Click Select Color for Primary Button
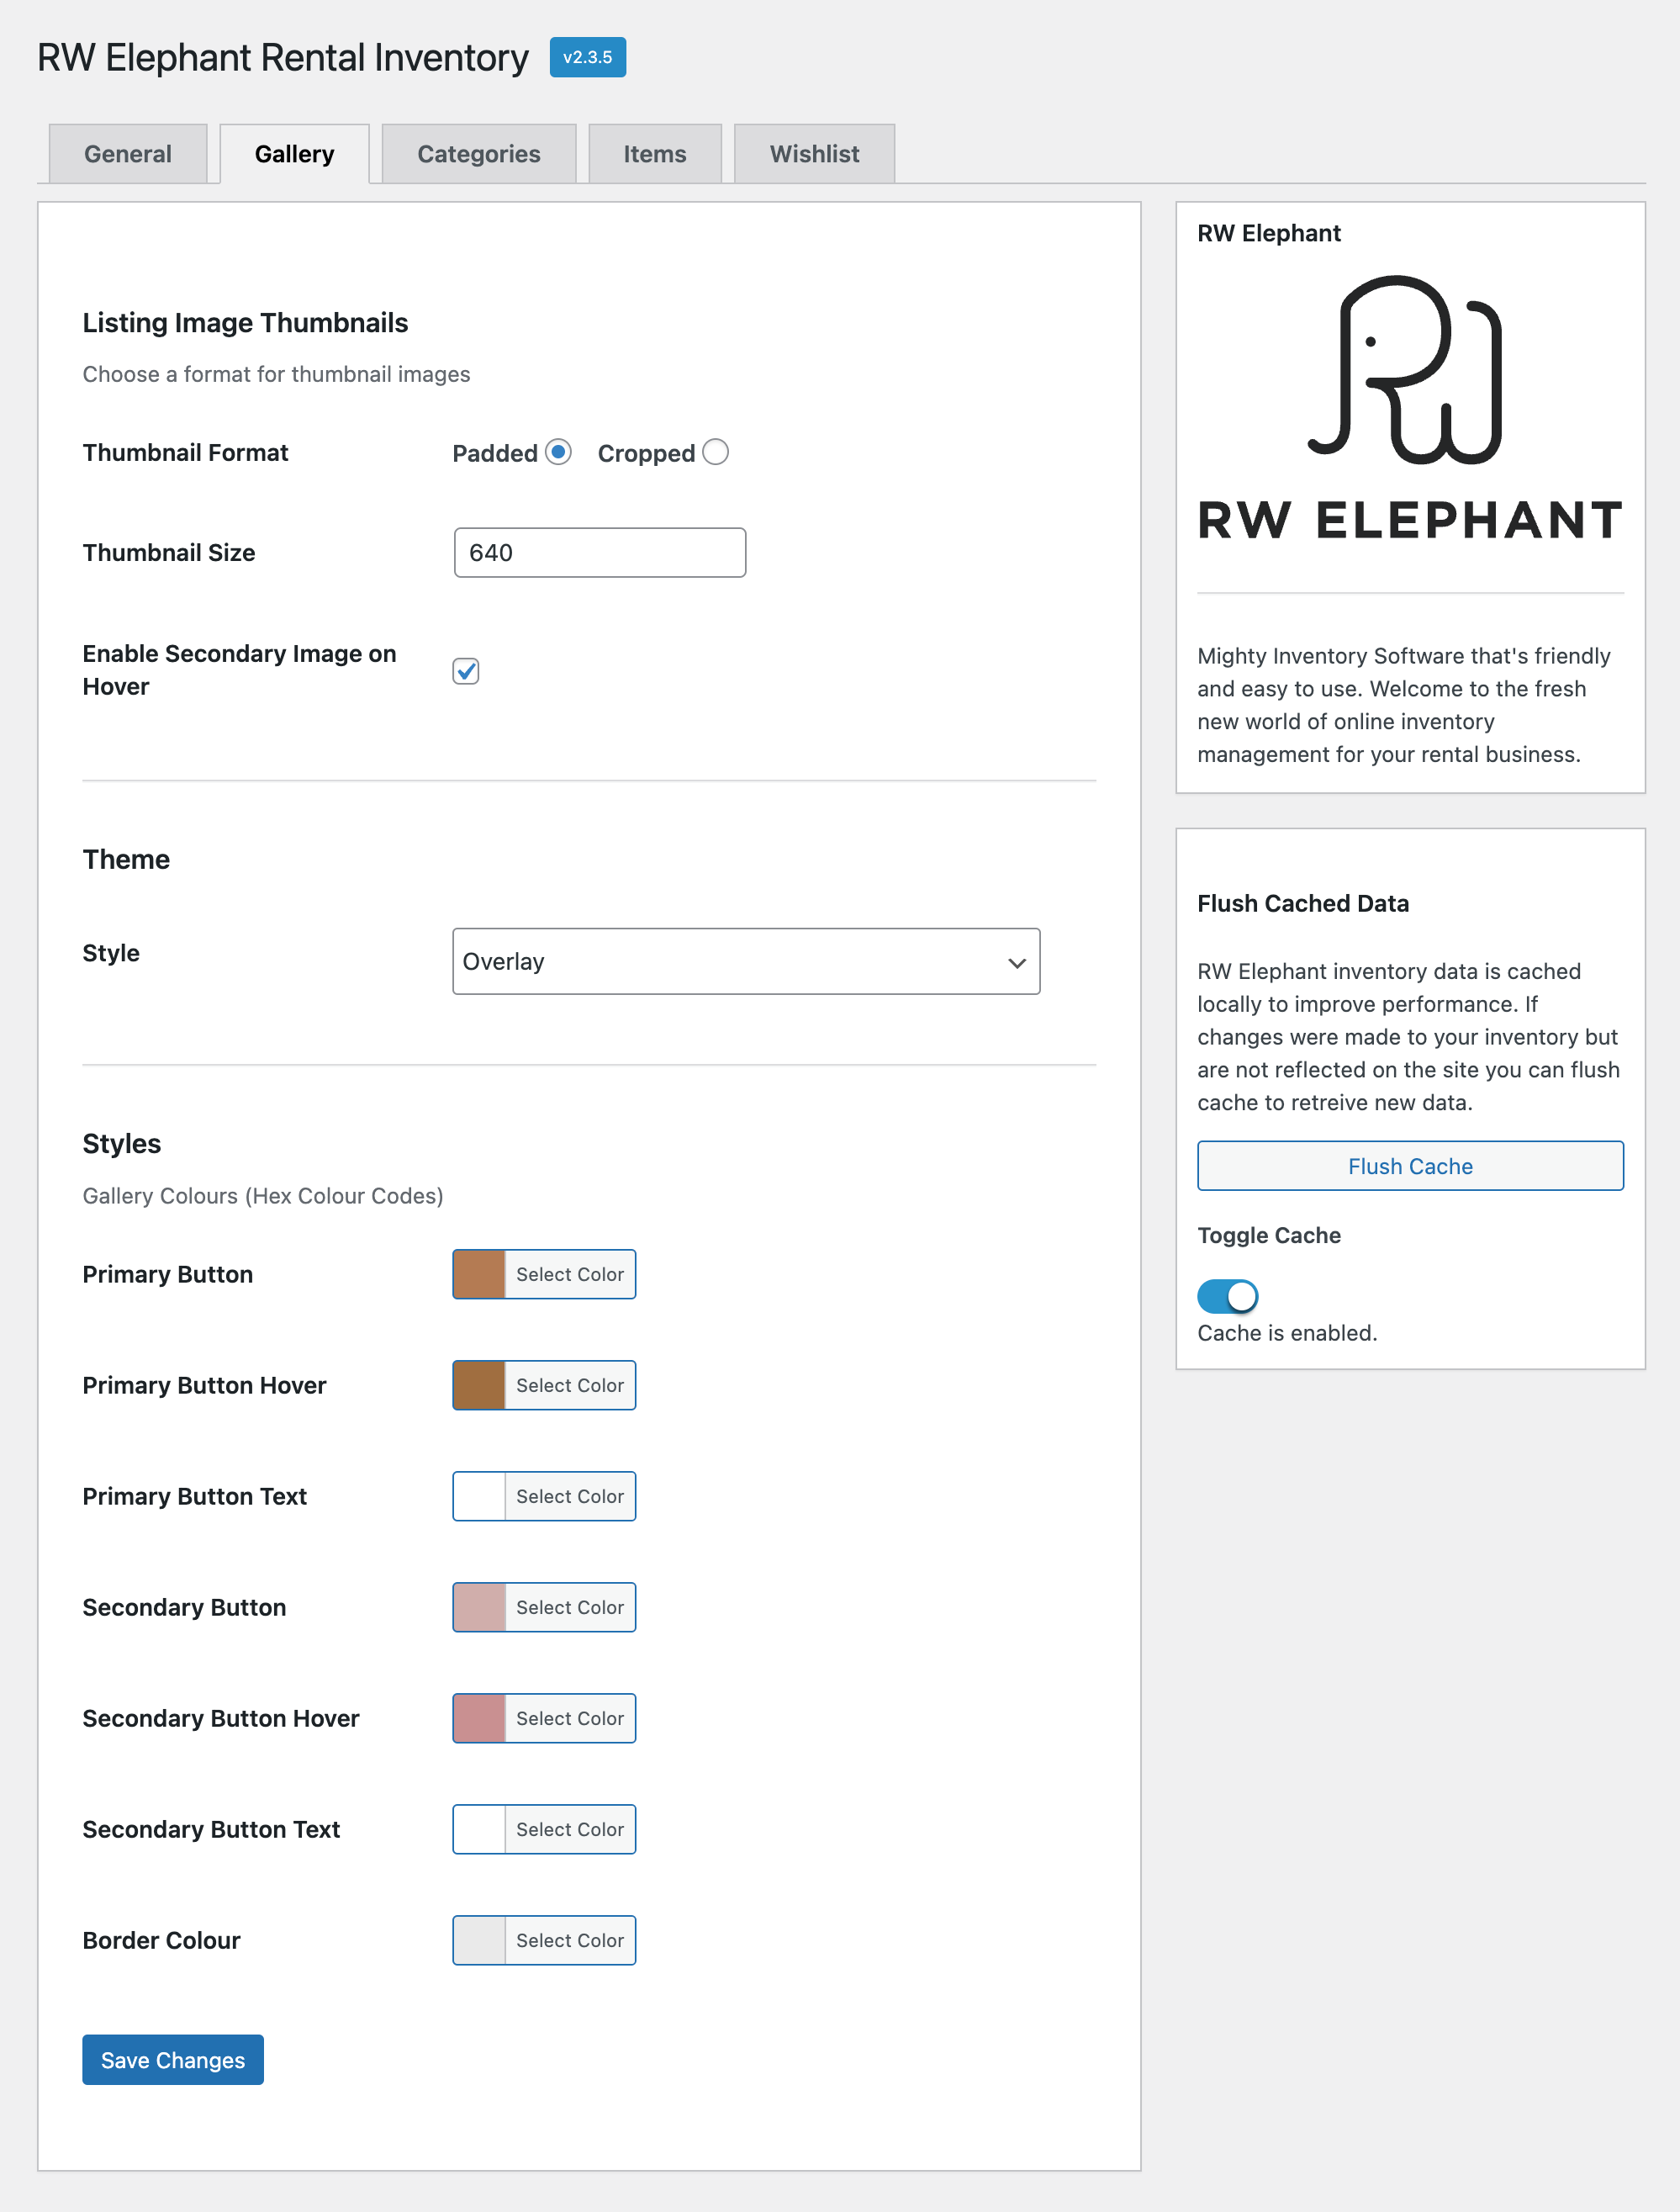This screenshot has height=2212, width=1680. click(570, 1274)
